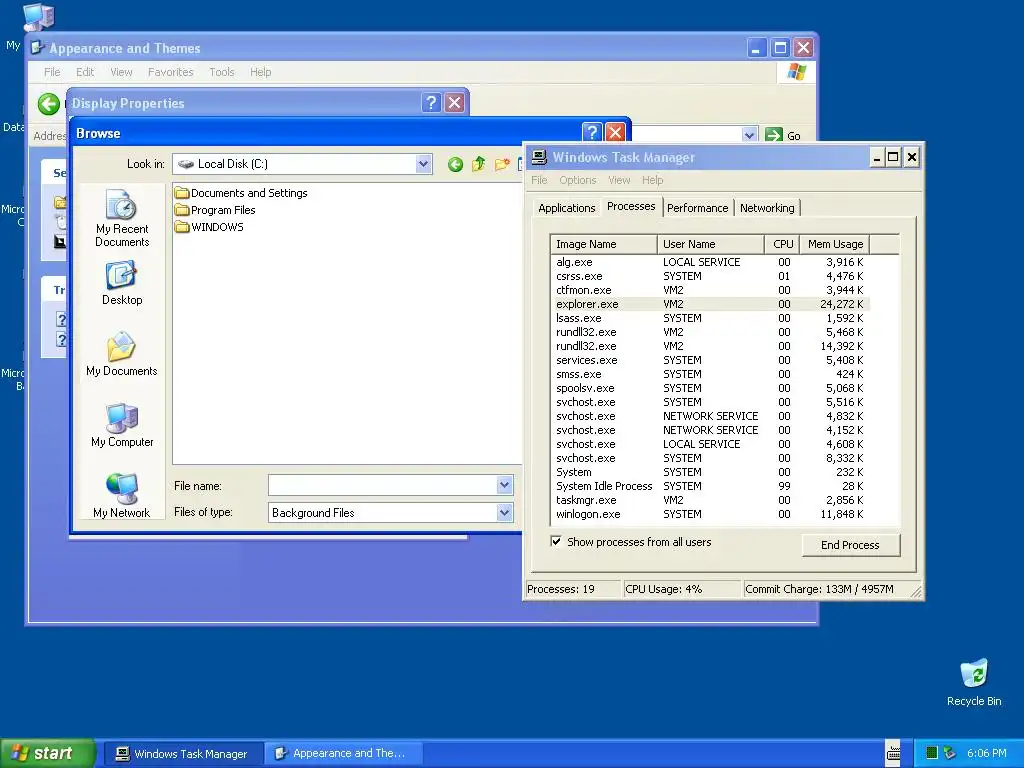Select the alg.exe process row

point(711,262)
